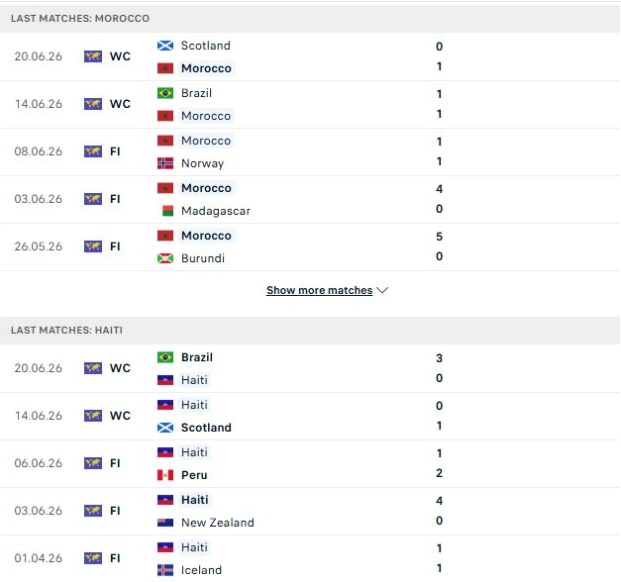Open the Morocco vs Burundi 5-0 result
Image resolution: width=621 pixels, height=582 pixels.
[x=439, y=246]
